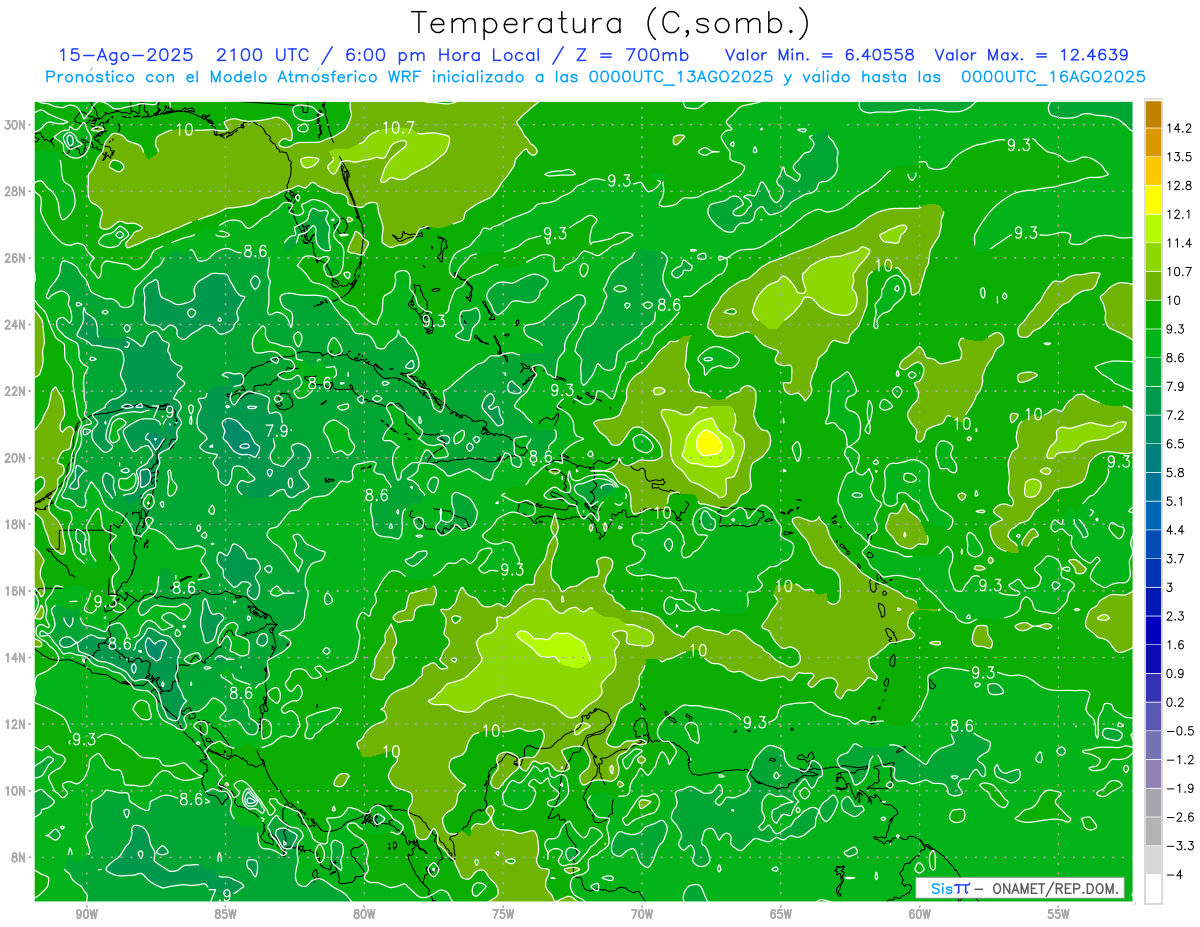Click the "2100 UTC" time text
Image resolution: width=1200 pixels, height=927 pixels.
[x=263, y=55]
